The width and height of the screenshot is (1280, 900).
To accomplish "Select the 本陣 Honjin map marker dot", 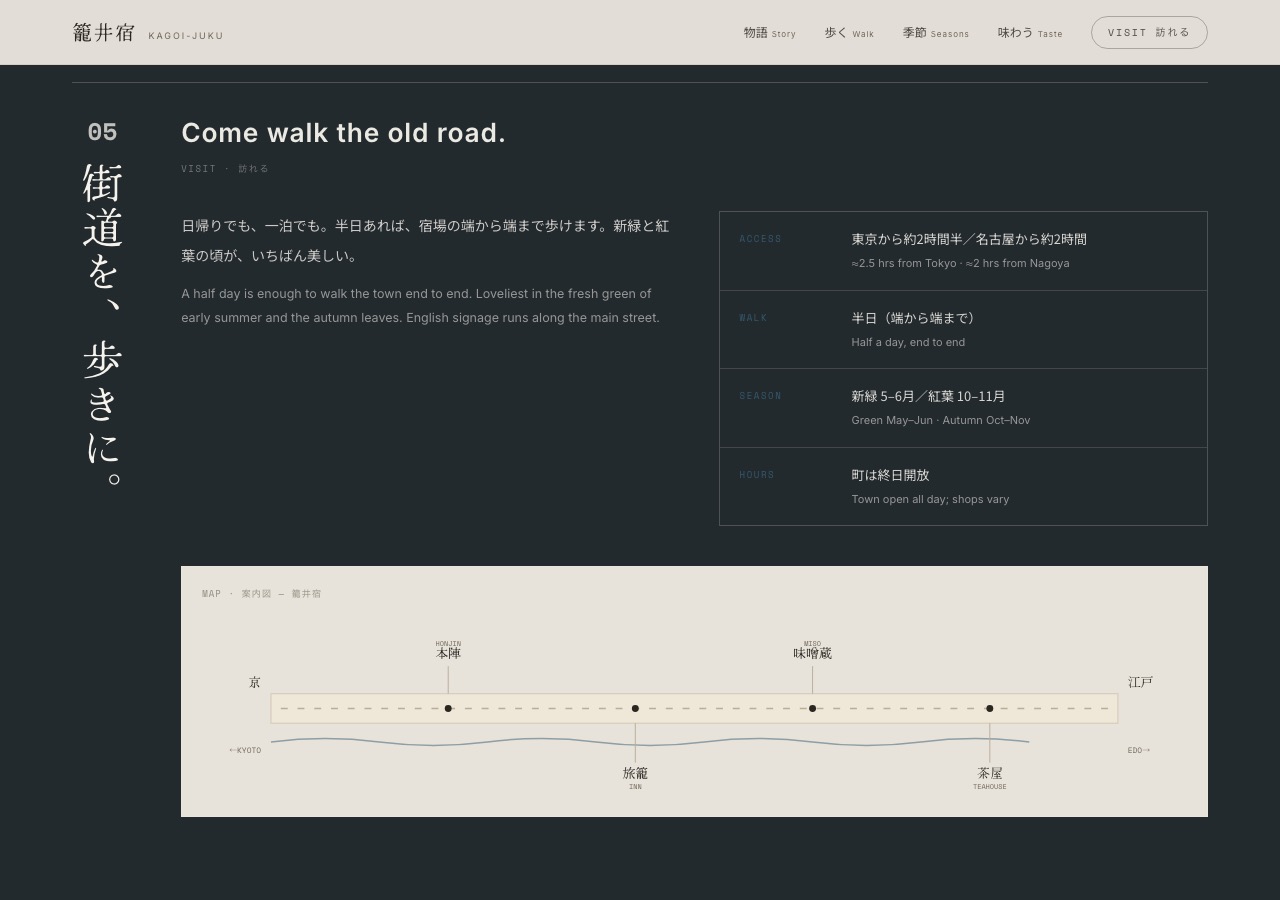I will click(x=448, y=708).
